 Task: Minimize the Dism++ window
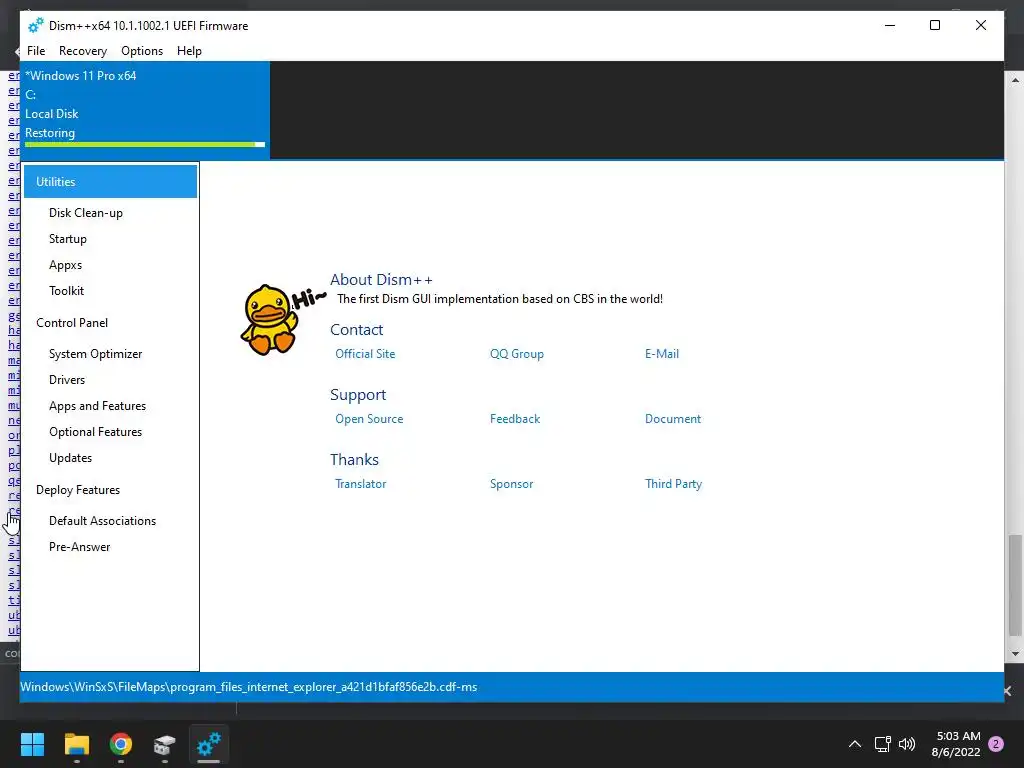[889, 25]
